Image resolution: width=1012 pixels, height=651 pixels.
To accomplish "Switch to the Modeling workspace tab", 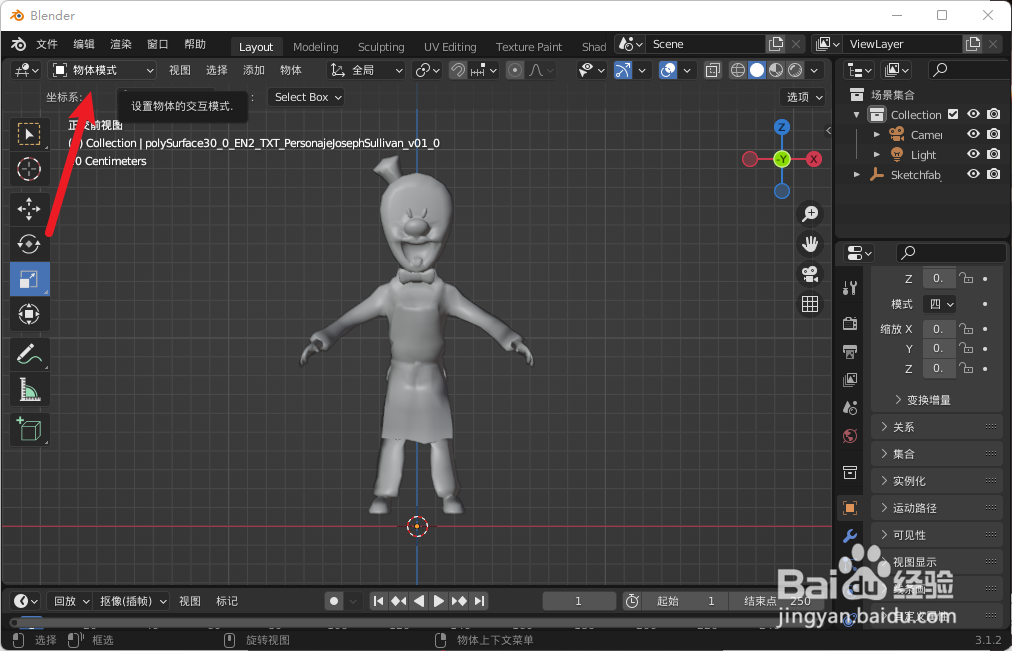I will tap(316, 46).
